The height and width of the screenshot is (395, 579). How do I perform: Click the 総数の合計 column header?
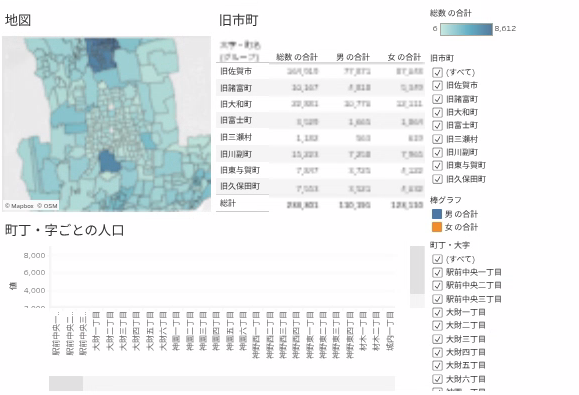click(x=297, y=57)
